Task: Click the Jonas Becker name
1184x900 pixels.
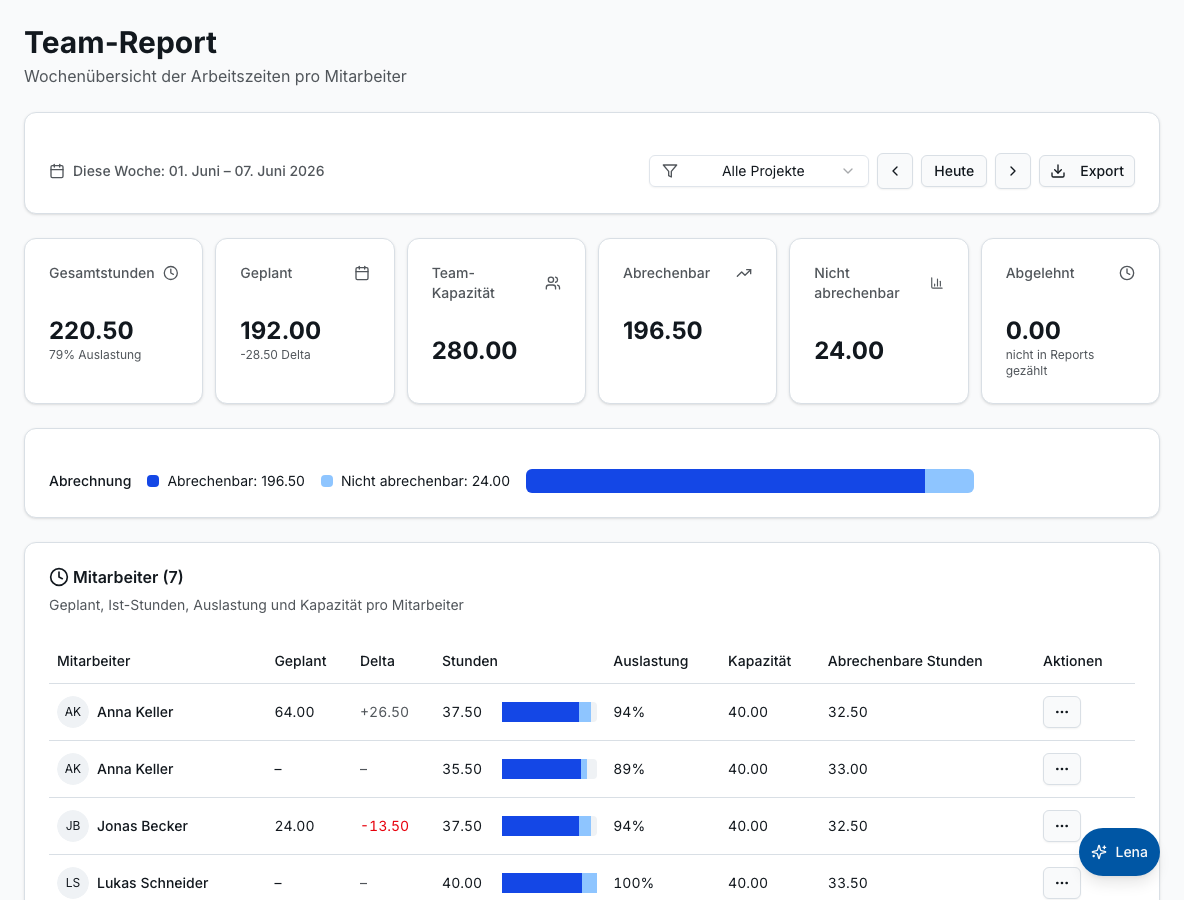Action: pos(143,826)
